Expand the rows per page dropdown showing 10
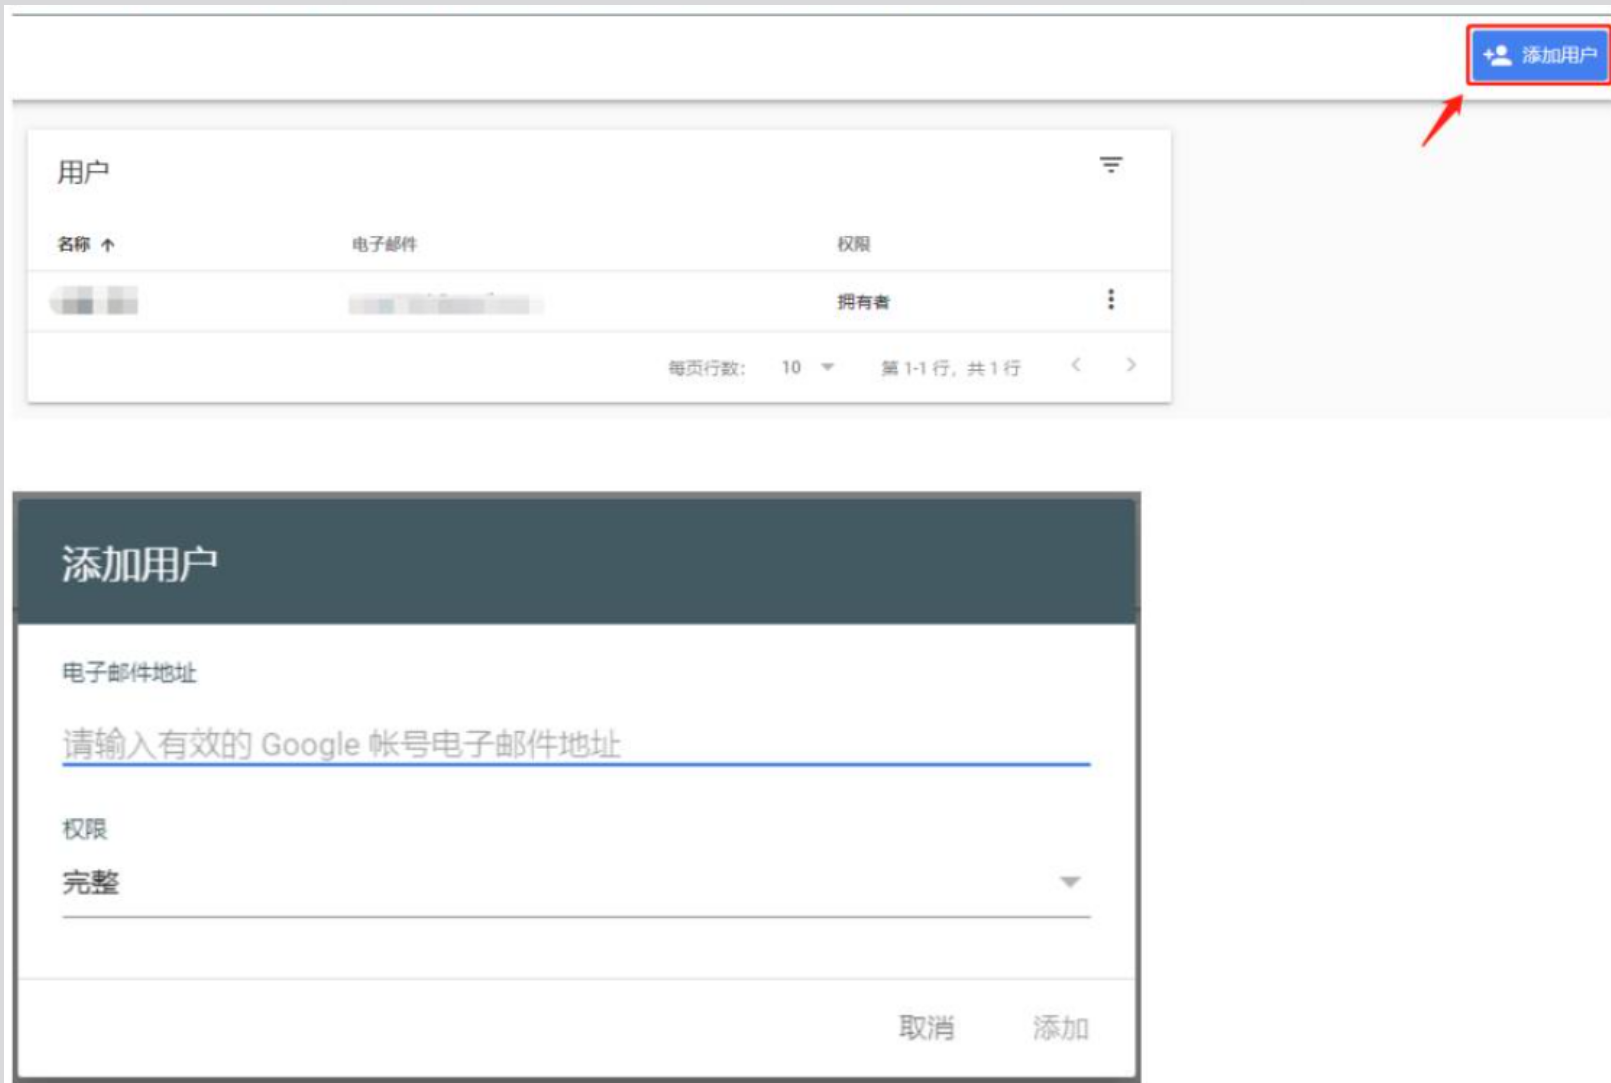 coord(808,368)
